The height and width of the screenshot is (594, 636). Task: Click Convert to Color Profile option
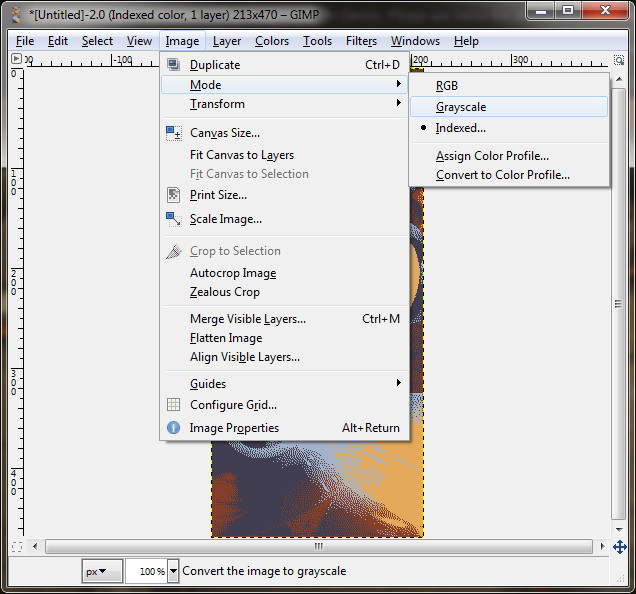[502, 175]
